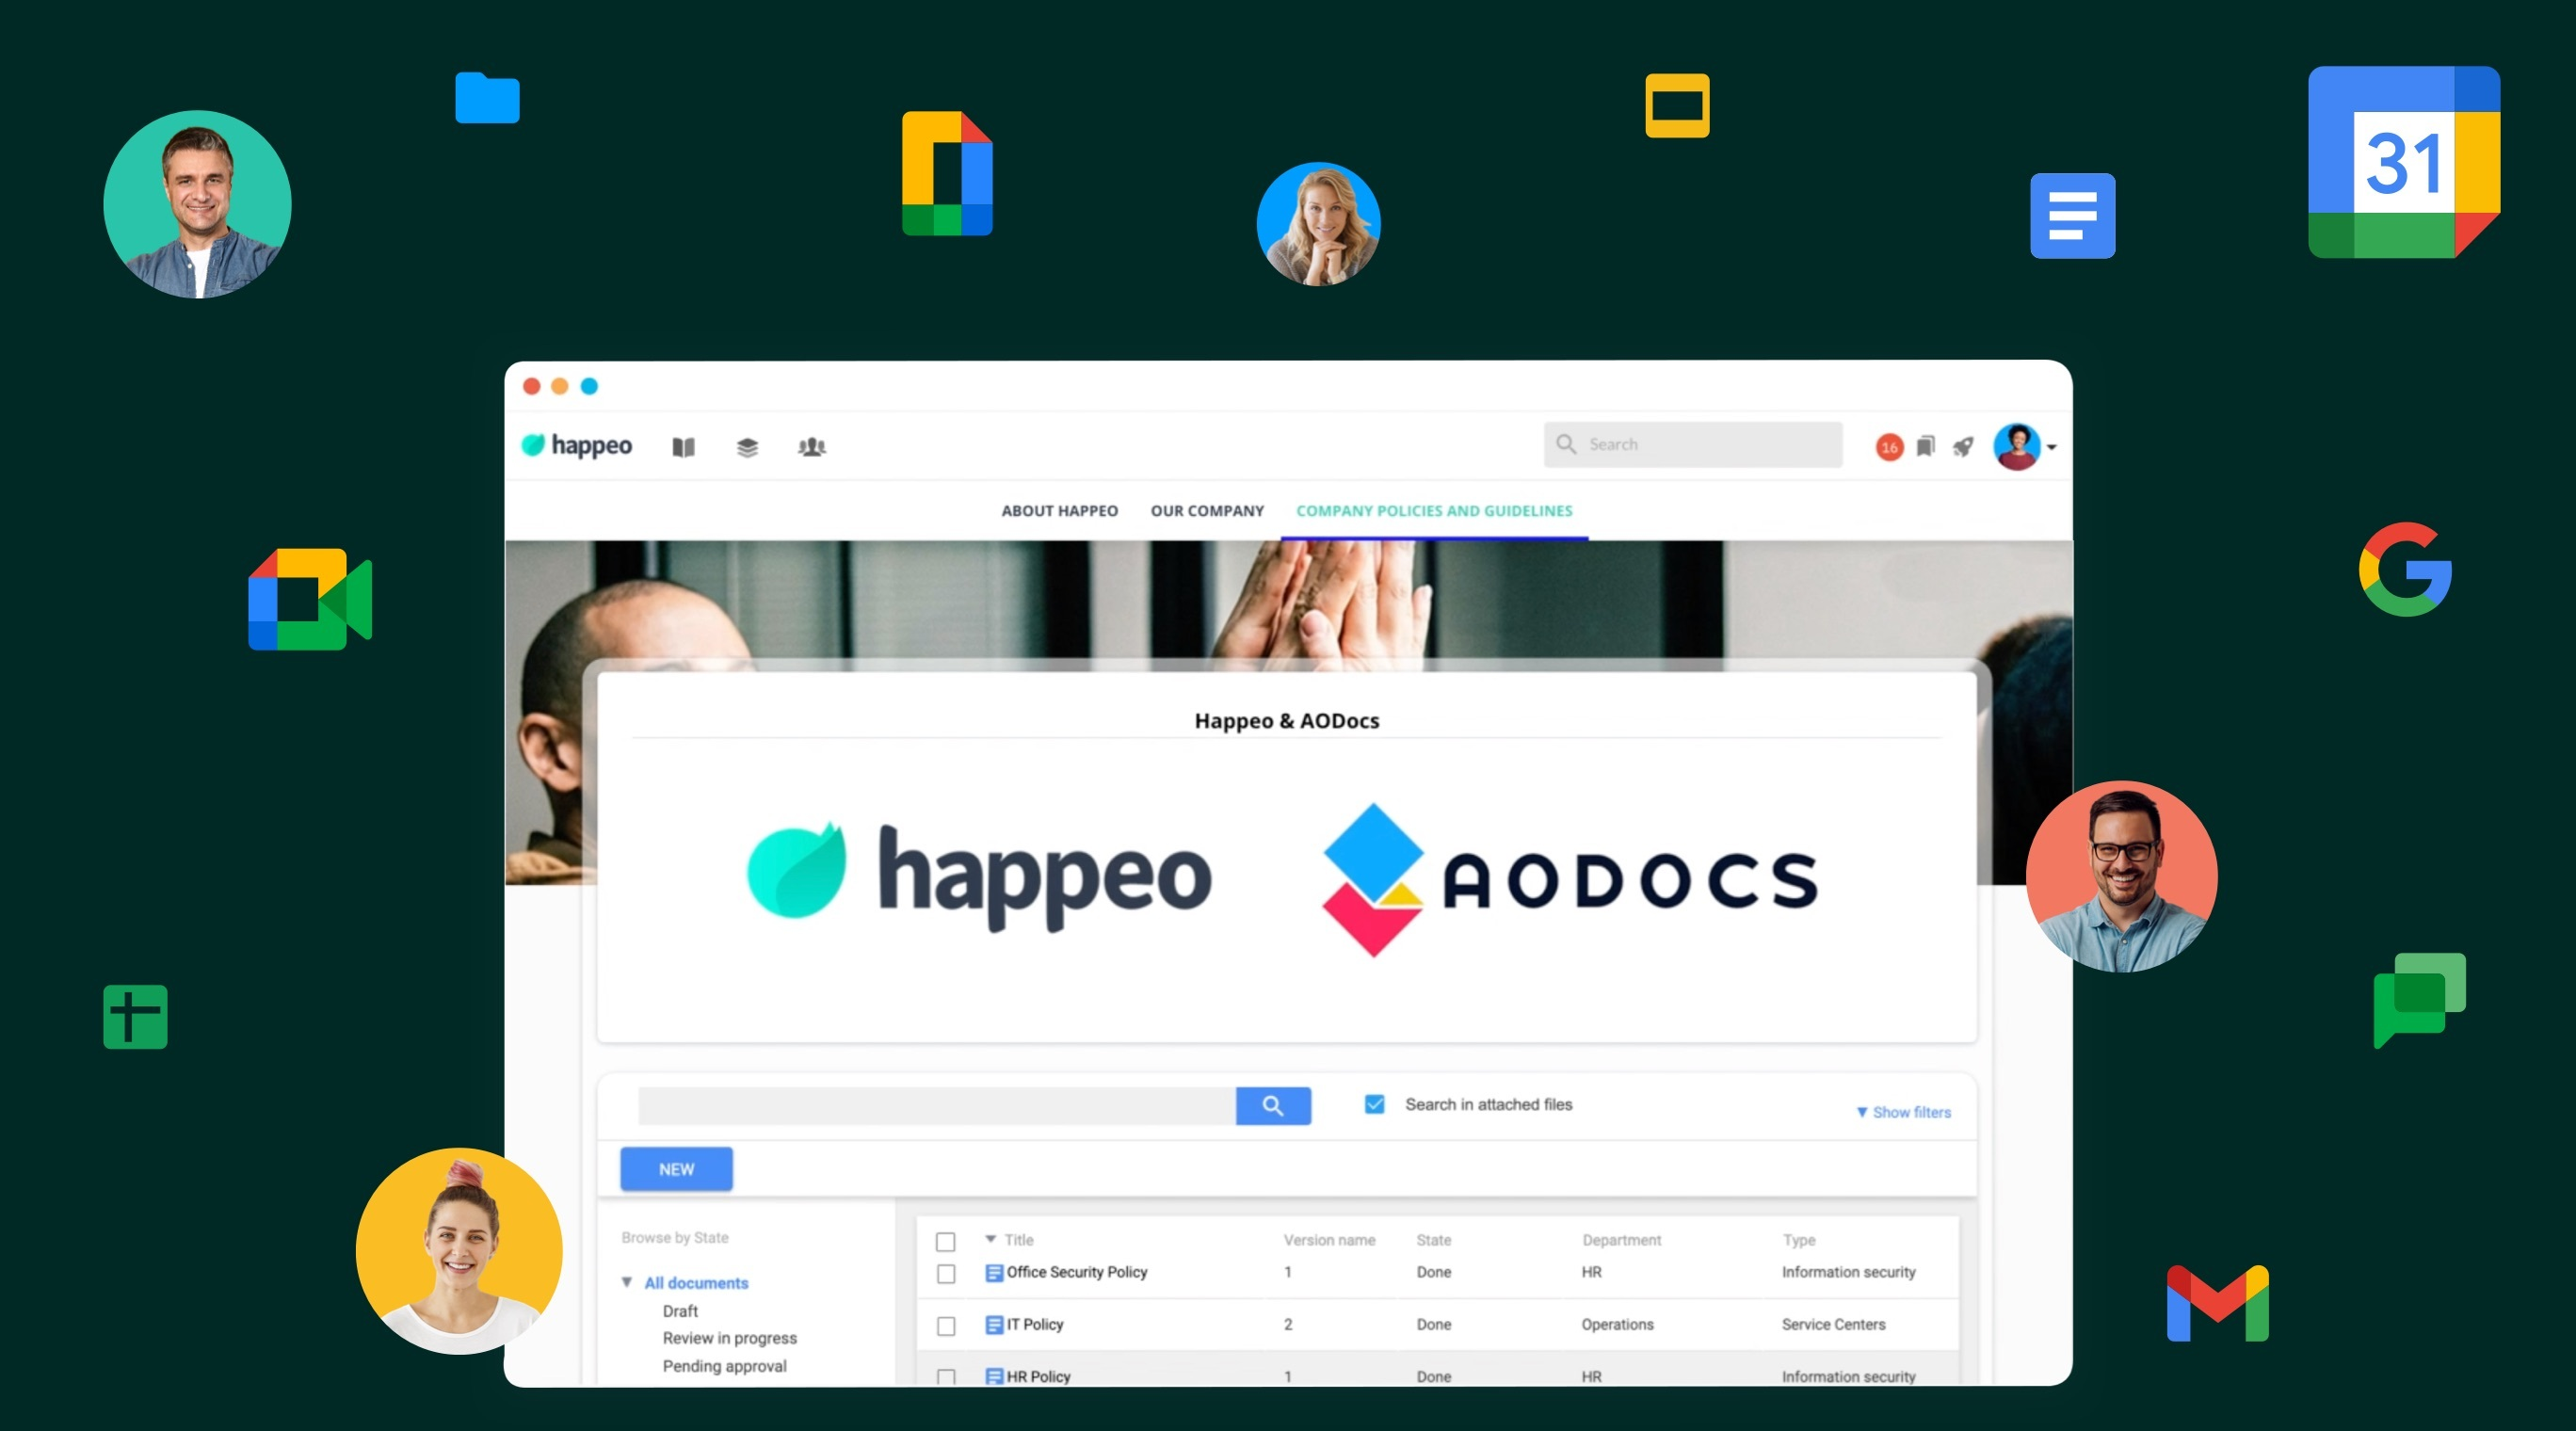Viewport: 2576px width, 1431px height.
Task: Click the document icon beside IT Policy
Action: [x=993, y=1324]
